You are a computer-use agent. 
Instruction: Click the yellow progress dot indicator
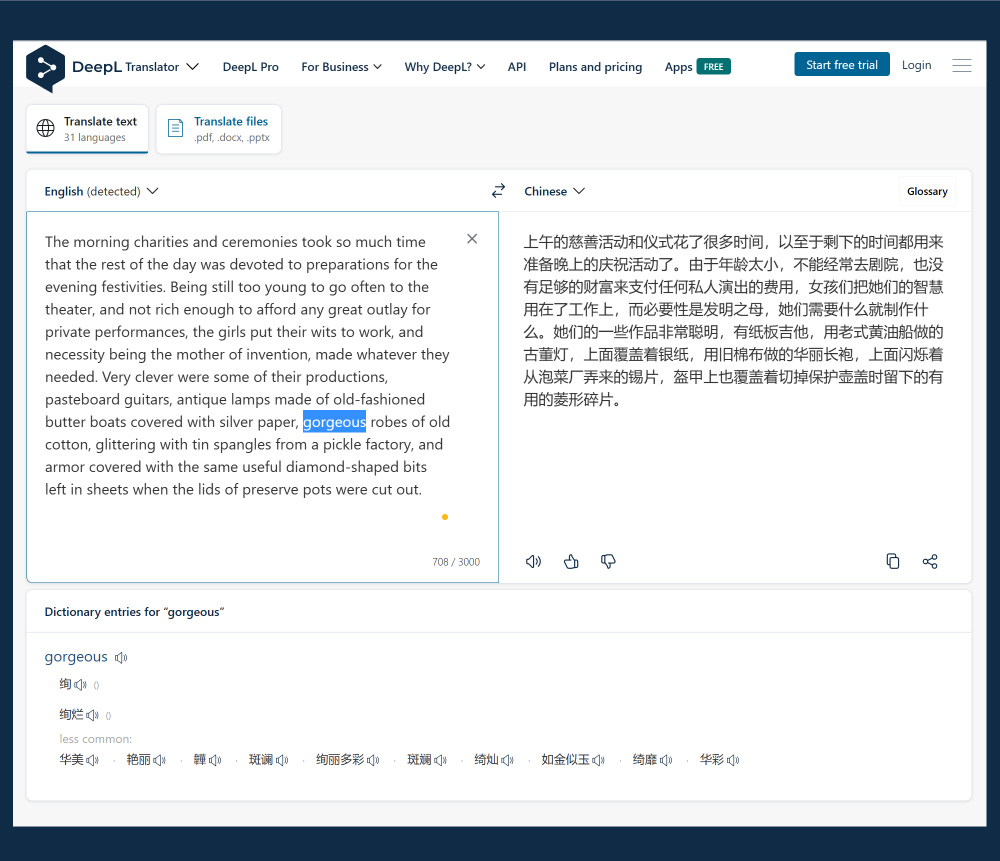click(444, 517)
